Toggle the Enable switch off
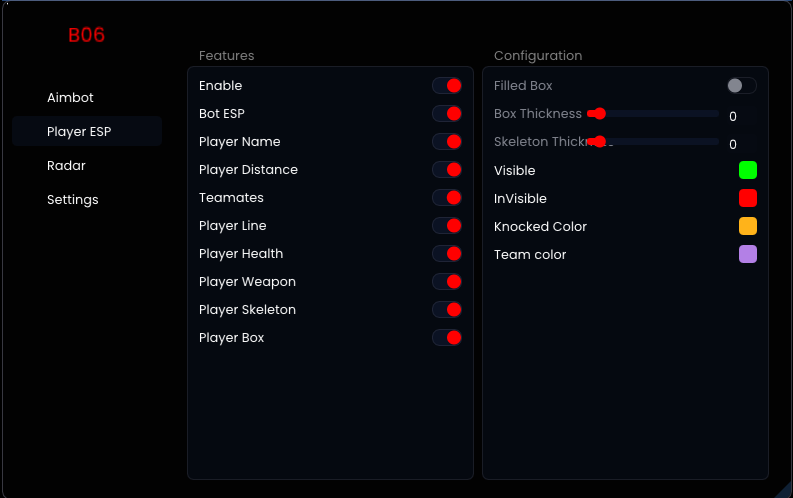Screen dimensions: 793x498 (447, 86)
